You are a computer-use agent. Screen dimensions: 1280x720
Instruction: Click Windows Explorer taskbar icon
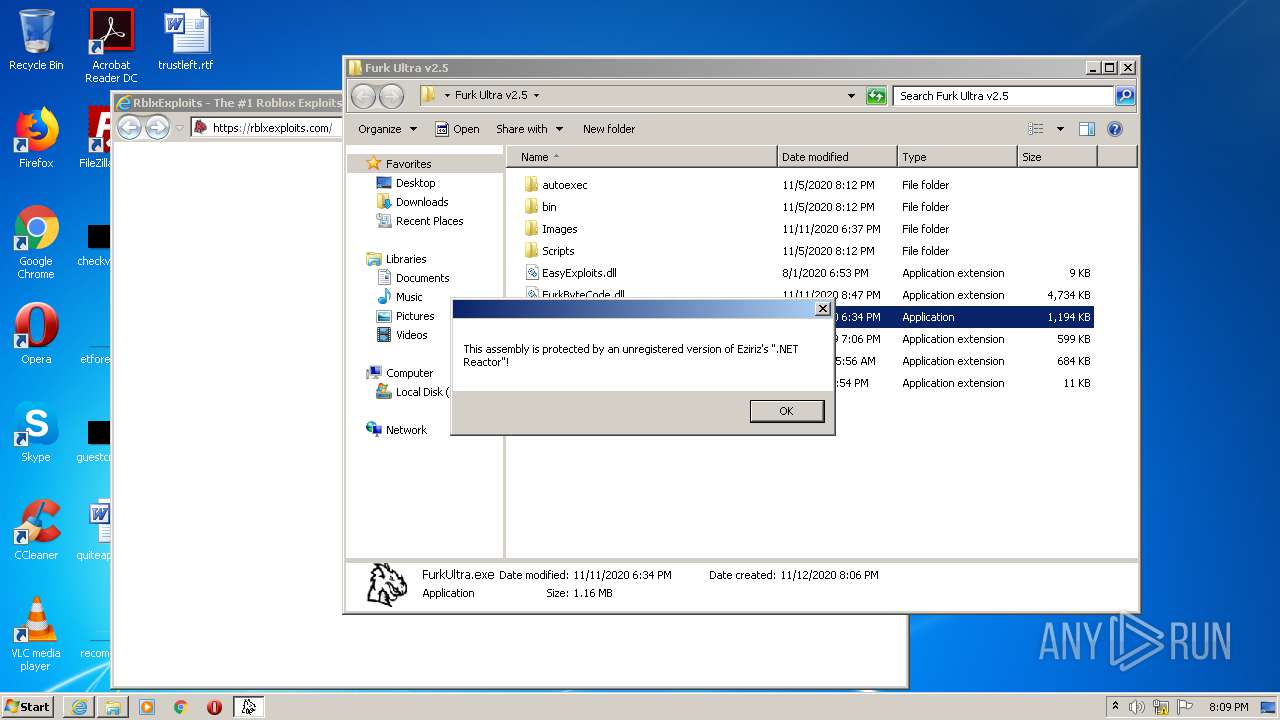(x=113, y=707)
